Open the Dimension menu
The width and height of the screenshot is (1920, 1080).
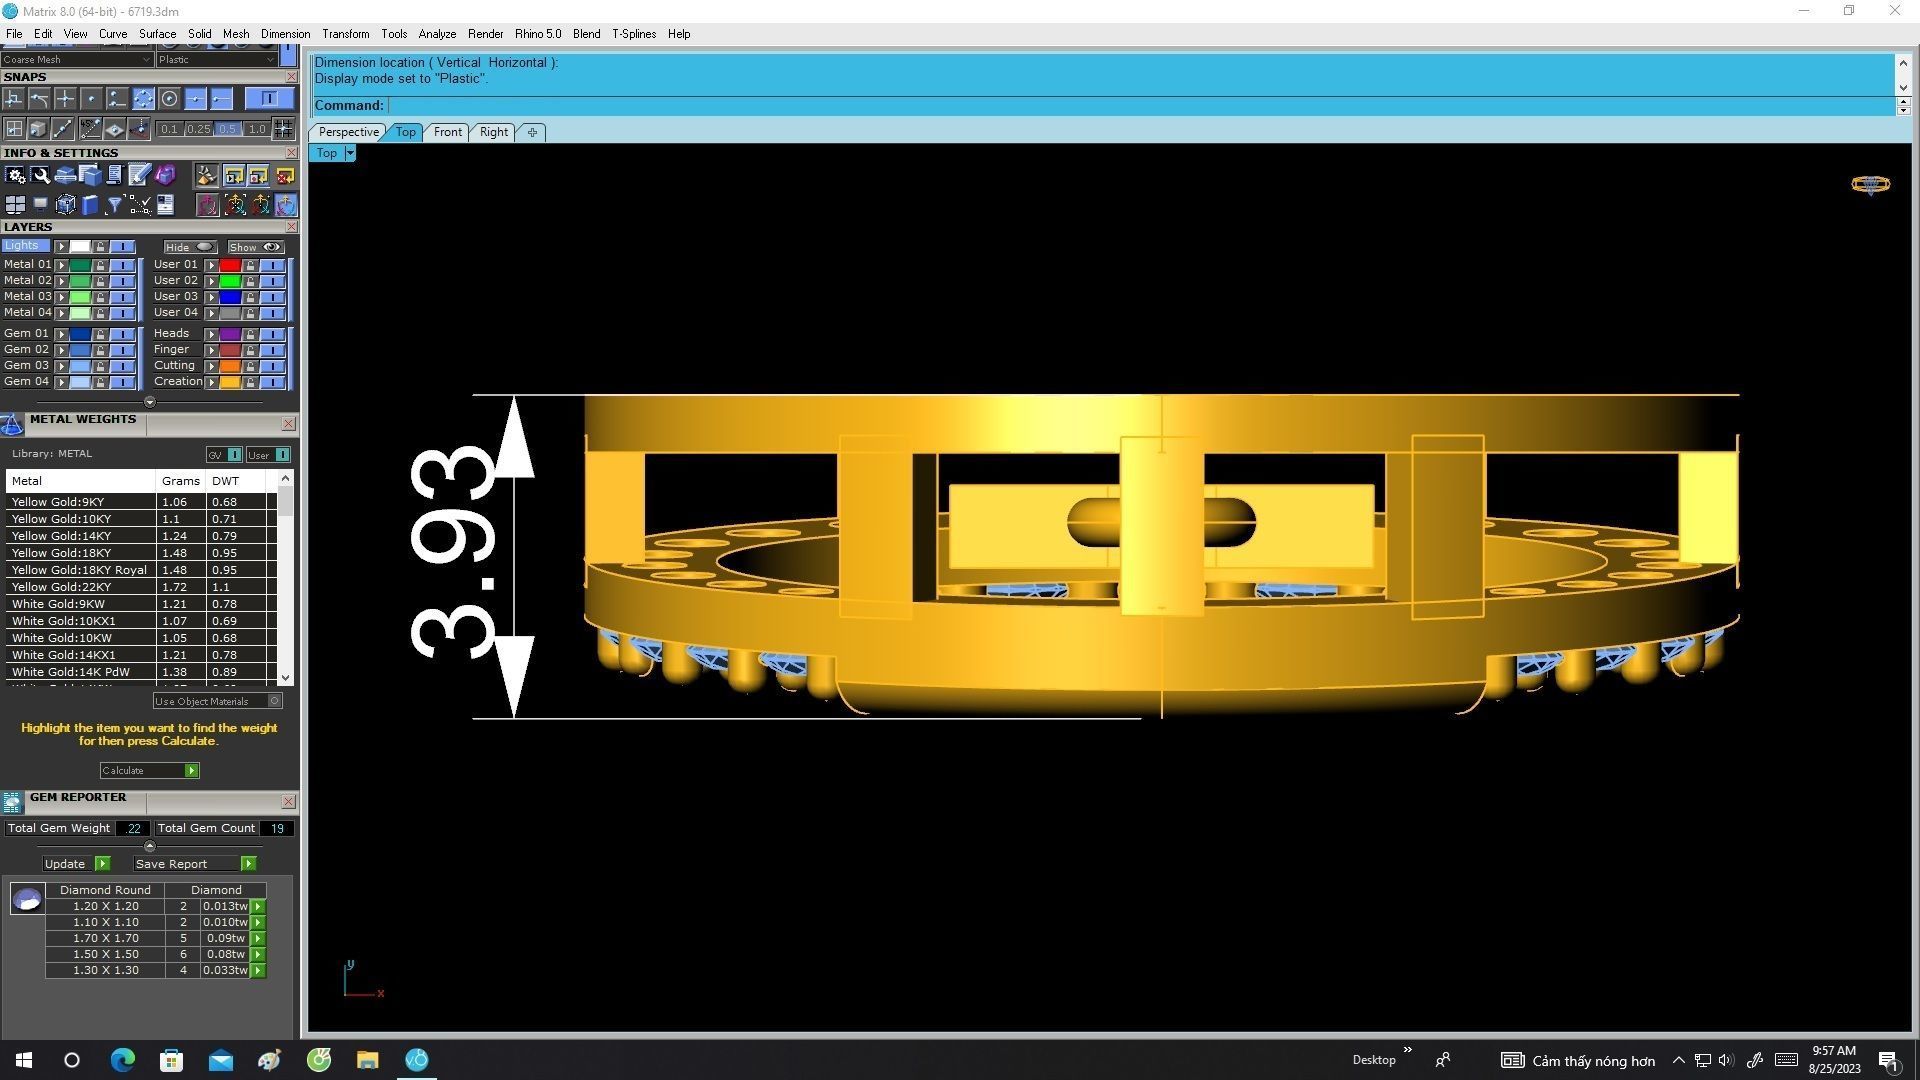tap(285, 34)
